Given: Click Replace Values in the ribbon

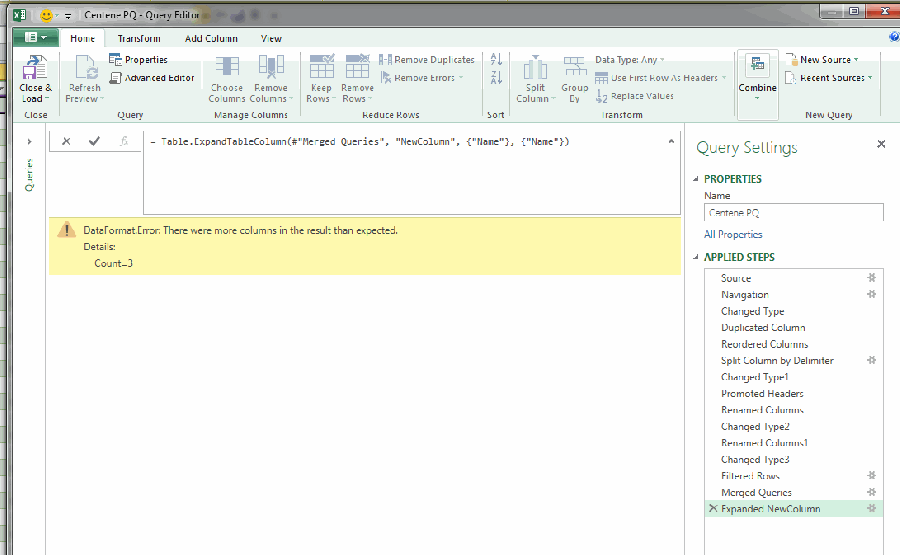Looking at the screenshot, I should (x=635, y=96).
